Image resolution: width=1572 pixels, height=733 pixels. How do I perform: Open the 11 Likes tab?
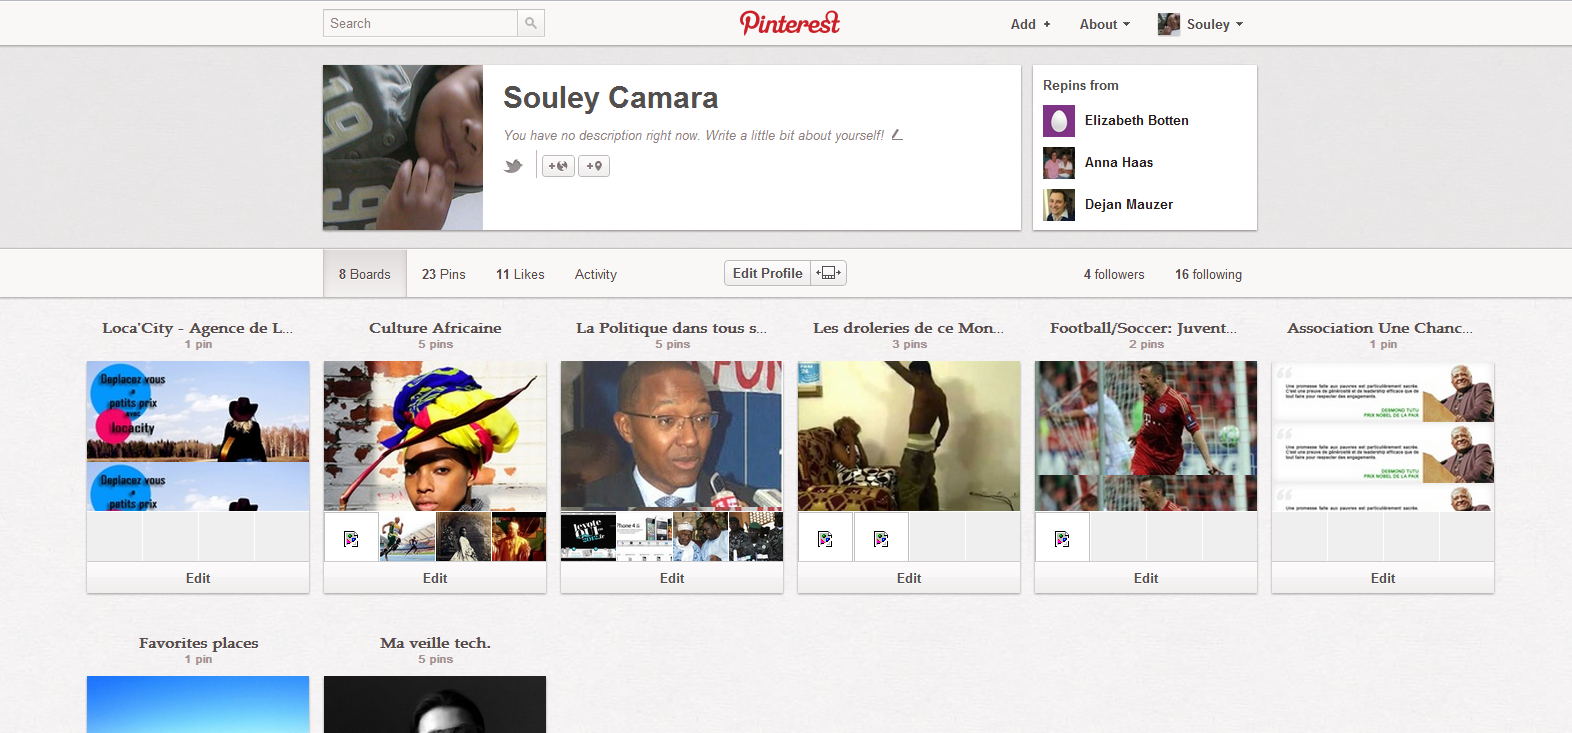(x=520, y=274)
